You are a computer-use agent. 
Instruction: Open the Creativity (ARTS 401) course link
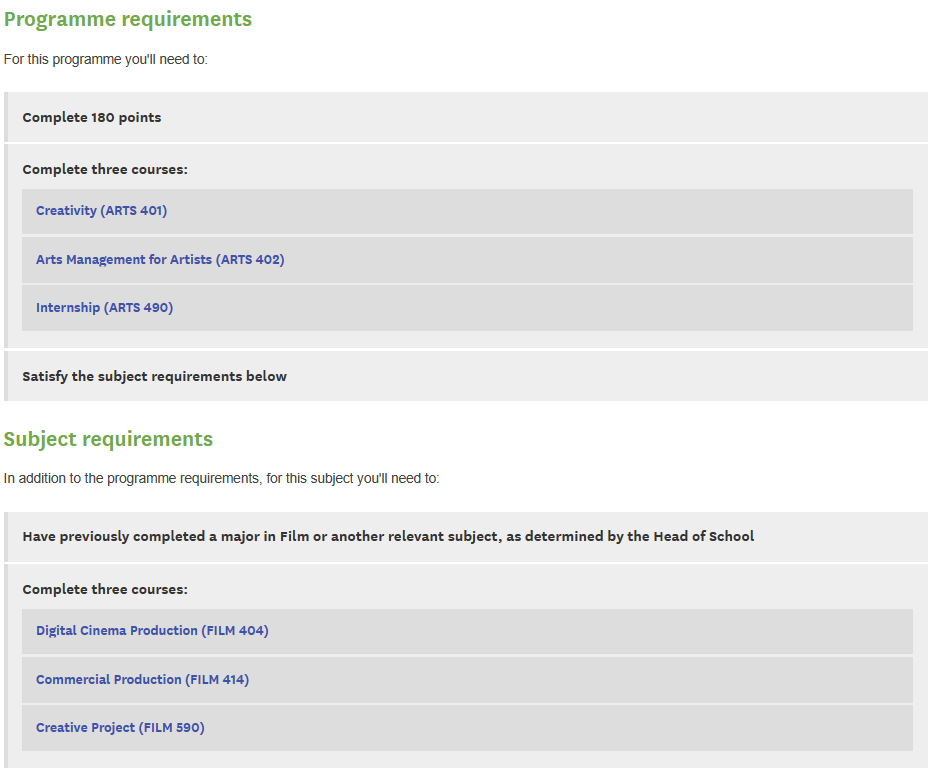101,211
